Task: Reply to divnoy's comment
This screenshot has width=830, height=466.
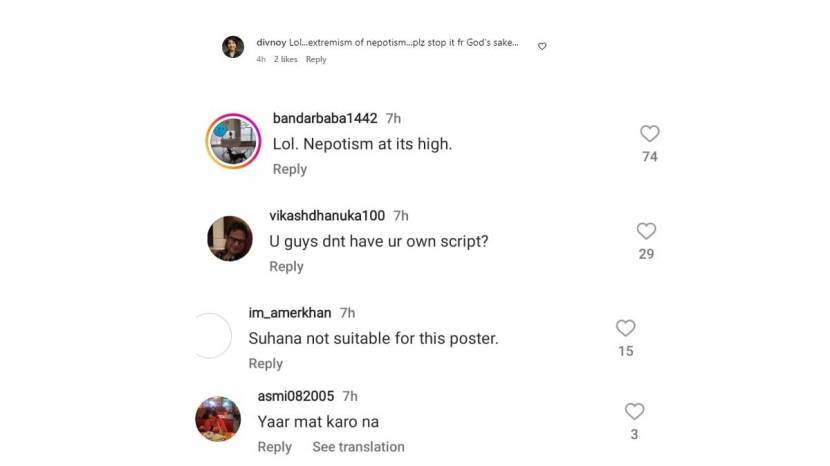Action: [316, 60]
